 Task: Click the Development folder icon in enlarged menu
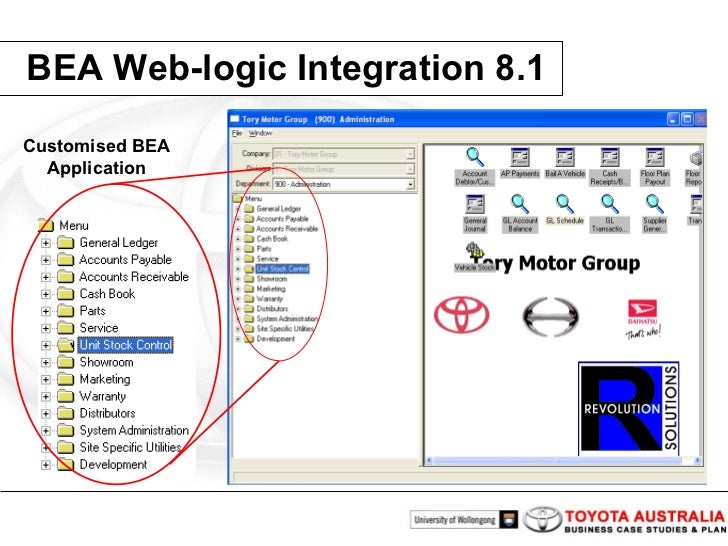[x=65, y=464]
